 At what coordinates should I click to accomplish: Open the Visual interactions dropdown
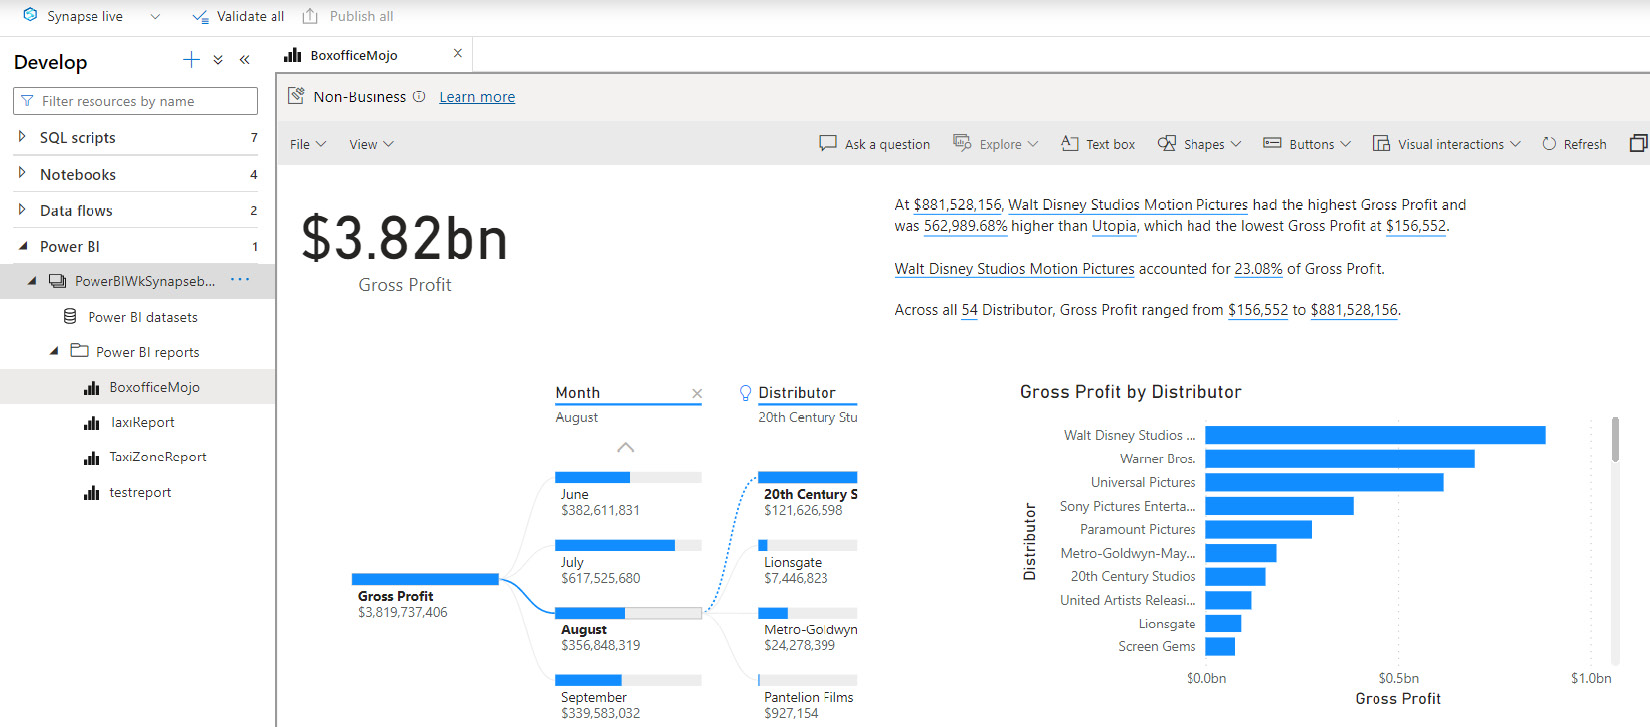(x=1446, y=144)
